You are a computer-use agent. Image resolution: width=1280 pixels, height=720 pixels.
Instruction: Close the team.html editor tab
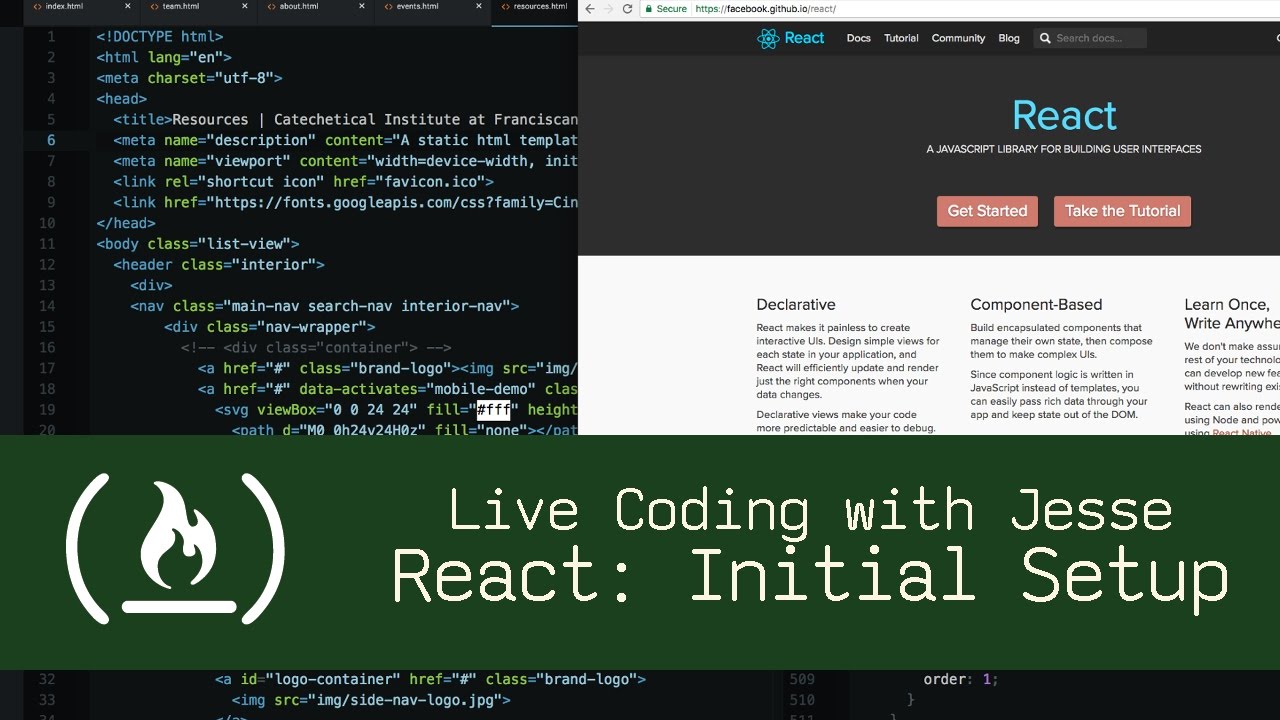(x=245, y=7)
